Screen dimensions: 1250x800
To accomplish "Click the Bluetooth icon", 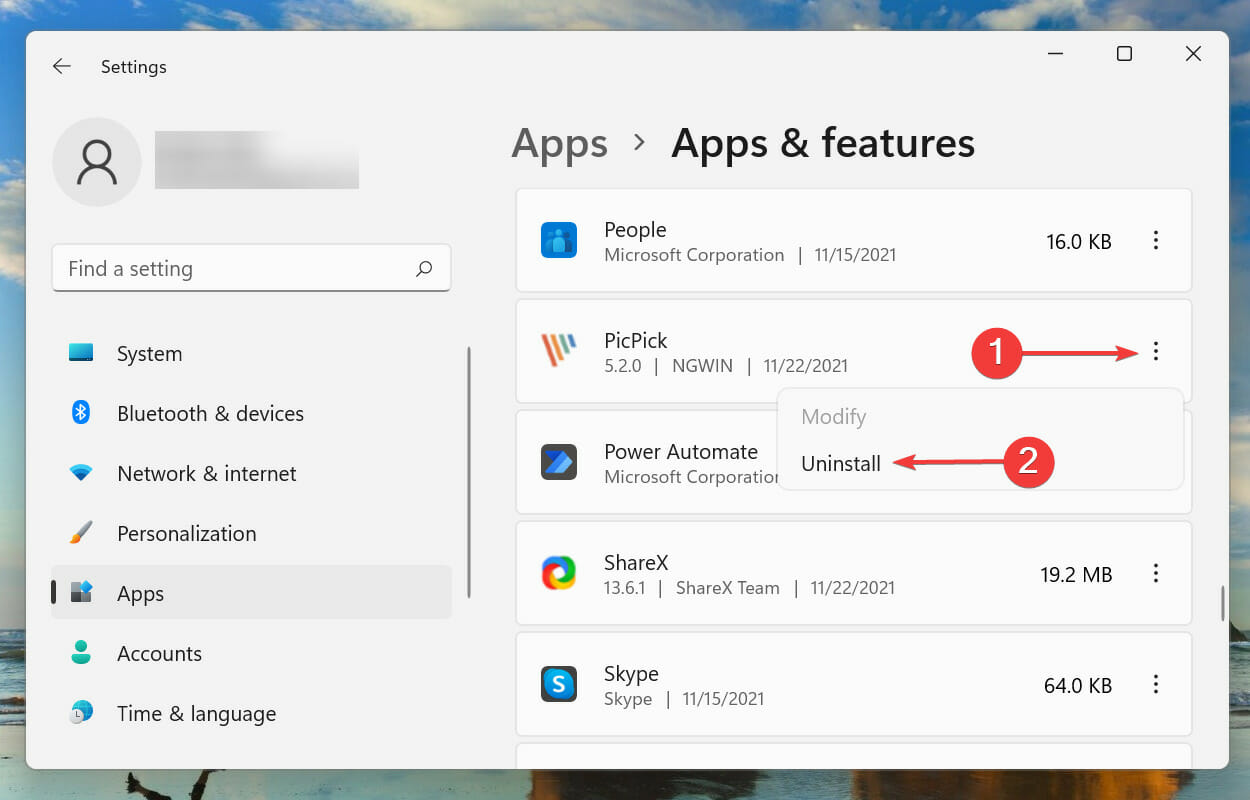I will pyautogui.click(x=81, y=412).
